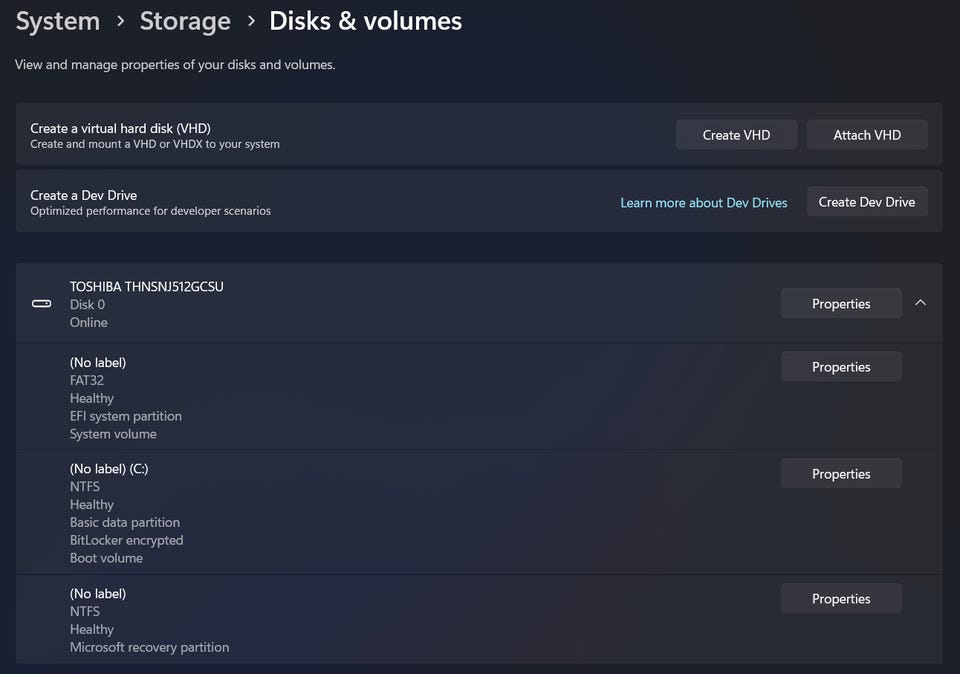Image resolution: width=960 pixels, height=674 pixels.
Task: Click the Create a virtual hard disk (VHD) title
Action: [121, 129]
